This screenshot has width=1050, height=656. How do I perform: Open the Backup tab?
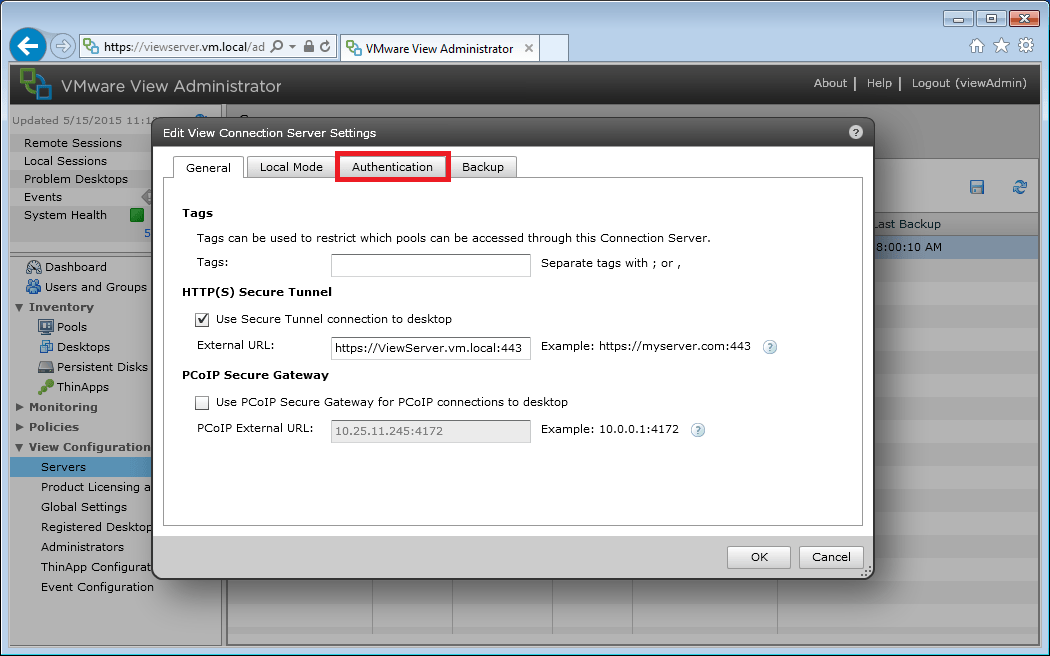pos(484,167)
